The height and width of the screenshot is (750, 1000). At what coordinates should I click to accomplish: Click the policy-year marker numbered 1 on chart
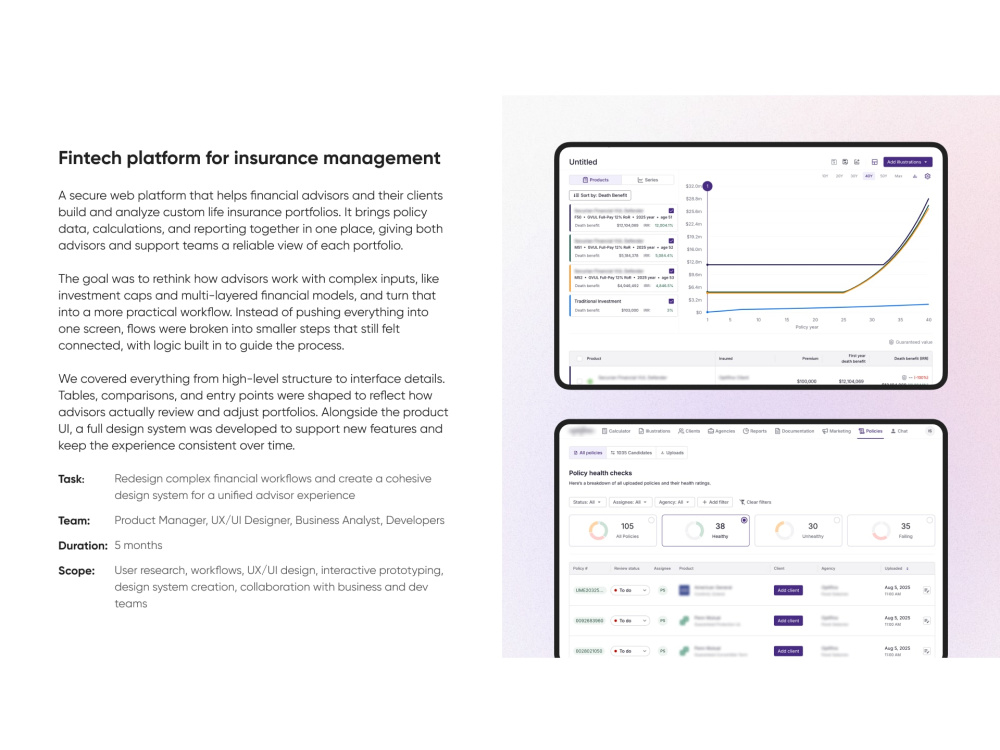coord(707,186)
